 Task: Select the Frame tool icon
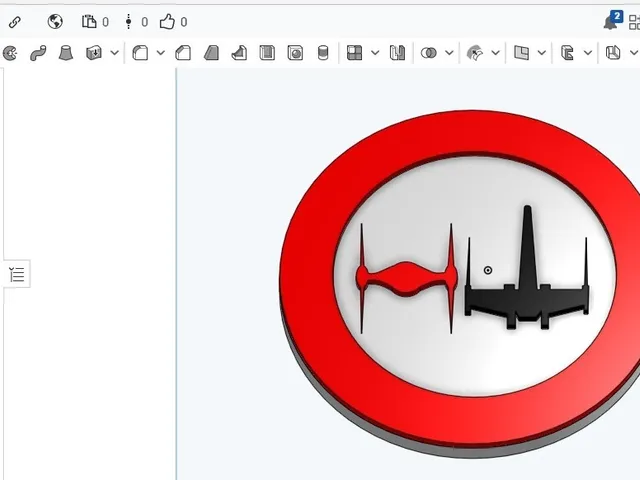tap(567, 53)
